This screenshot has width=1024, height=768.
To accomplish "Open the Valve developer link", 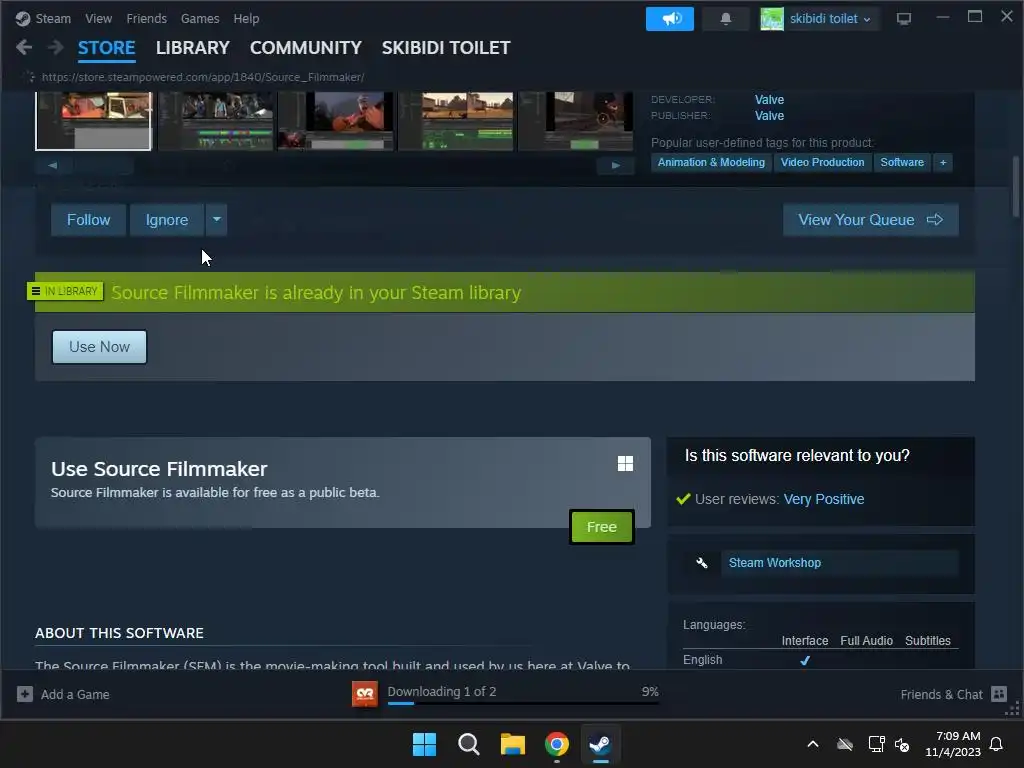I will [x=769, y=99].
